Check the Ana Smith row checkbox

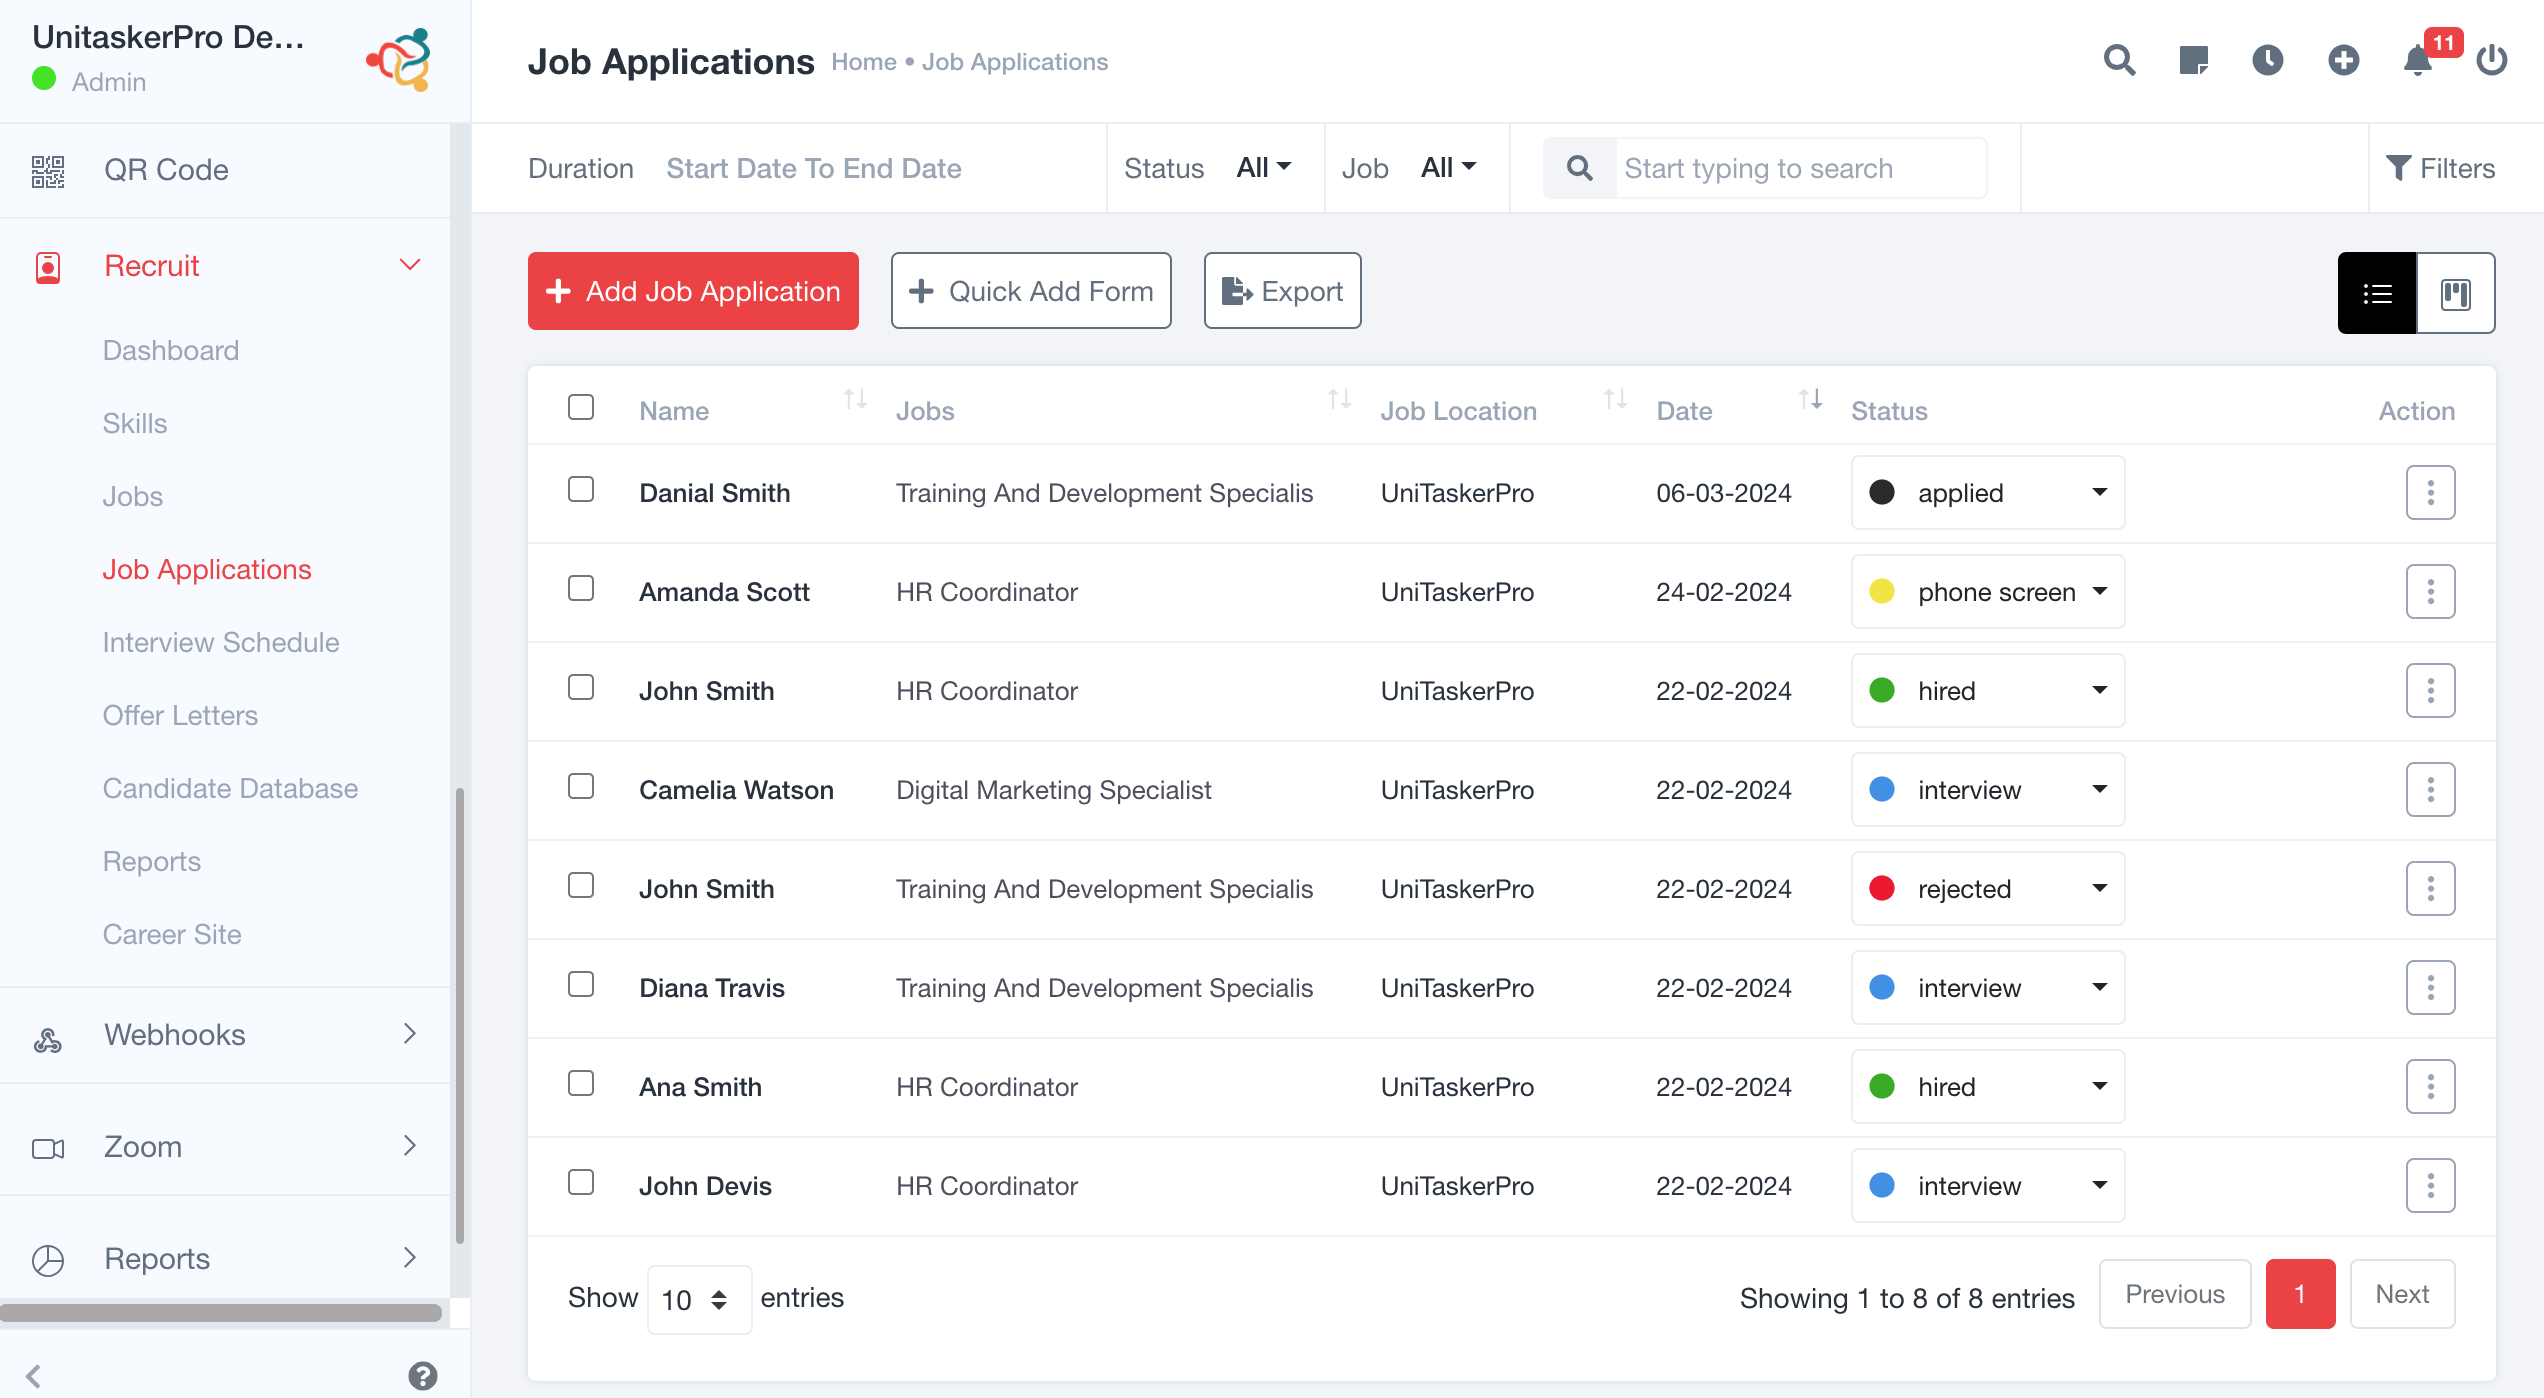pyautogui.click(x=581, y=1083)
